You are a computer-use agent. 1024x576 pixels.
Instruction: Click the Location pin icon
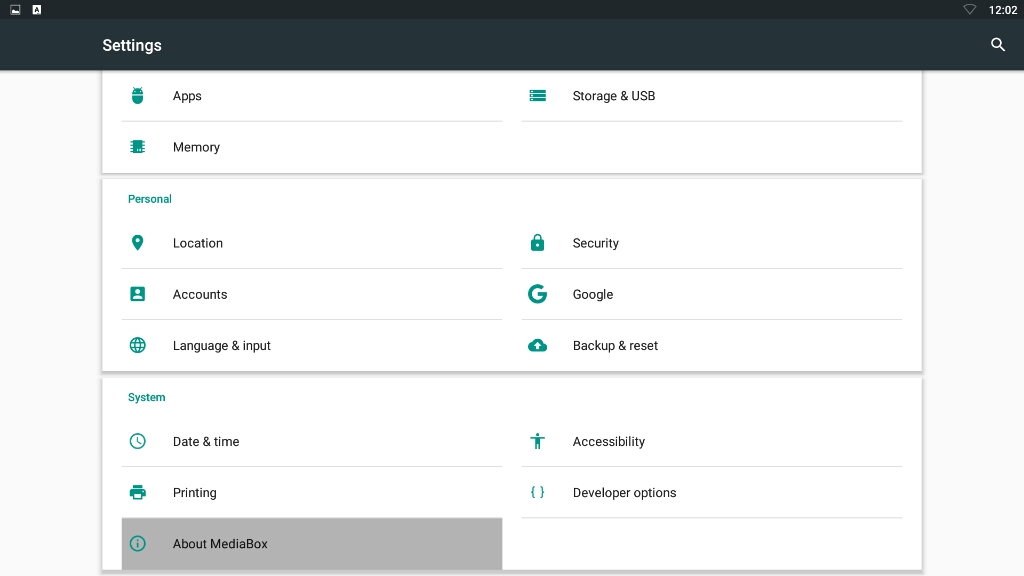[138, 243]
